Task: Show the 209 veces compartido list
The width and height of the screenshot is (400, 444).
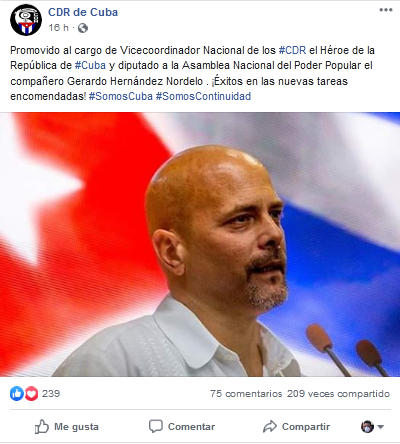Action: pyautogui.click(x=338, y=394)
